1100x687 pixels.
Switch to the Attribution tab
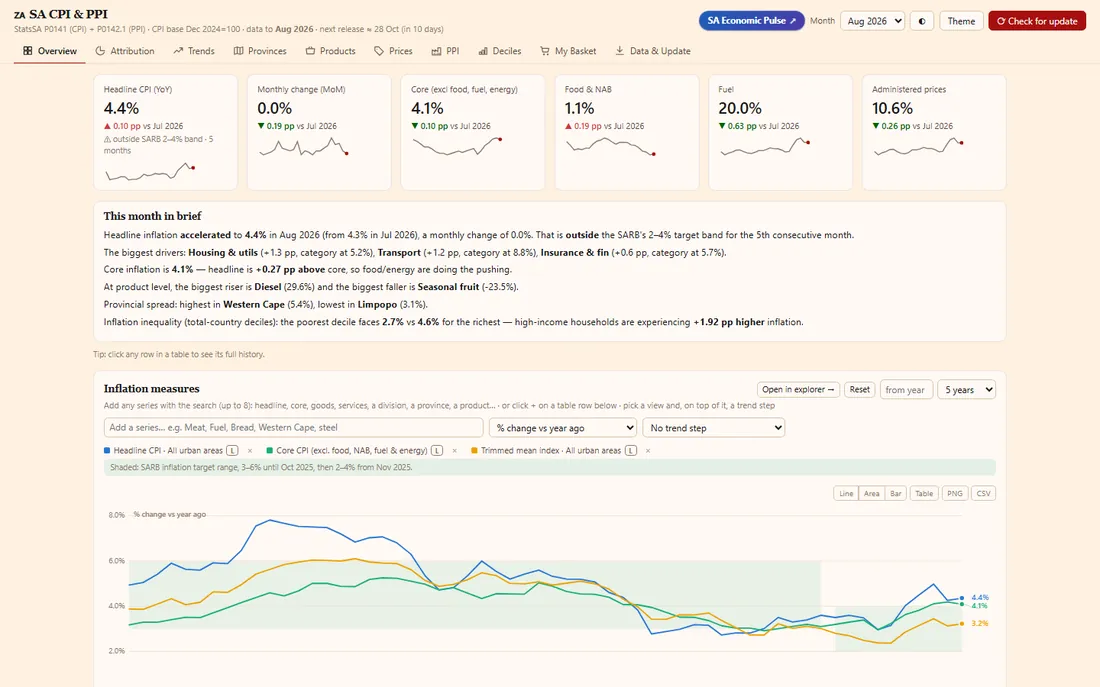pos(125,51)
